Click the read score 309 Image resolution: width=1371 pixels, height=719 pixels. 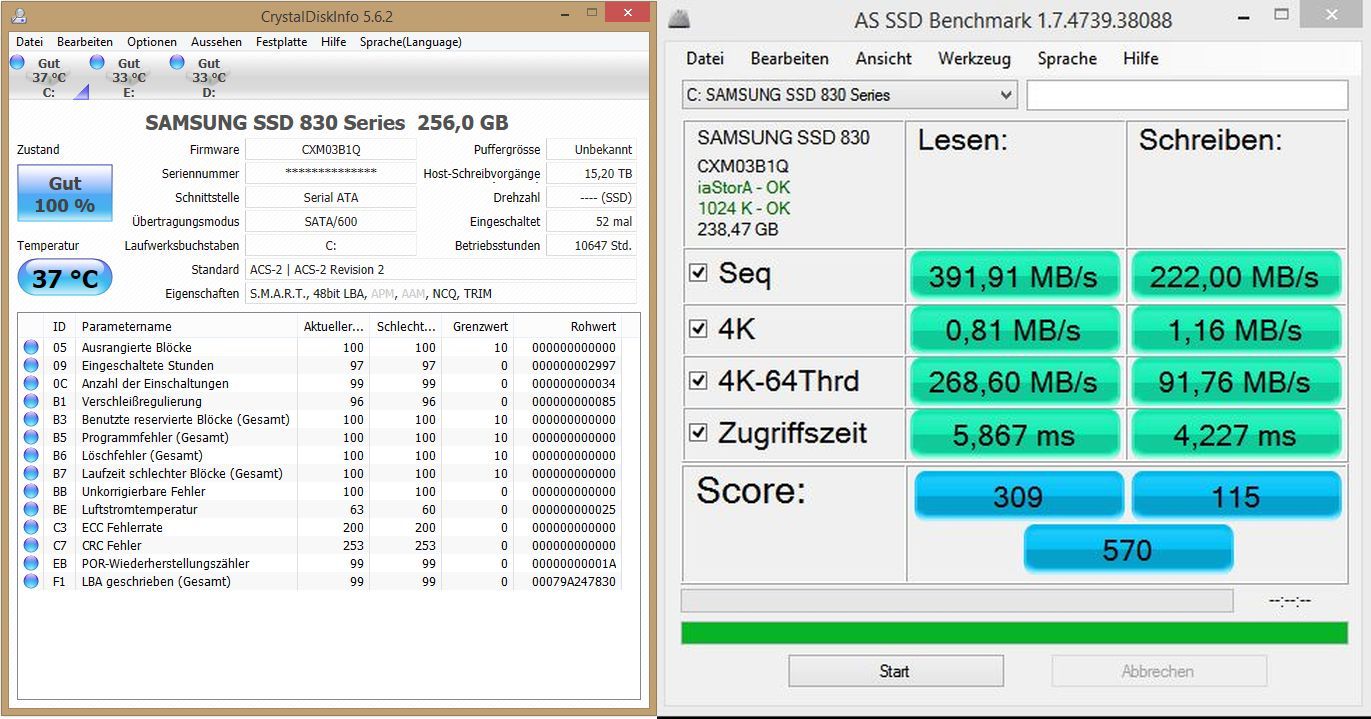1018,496
